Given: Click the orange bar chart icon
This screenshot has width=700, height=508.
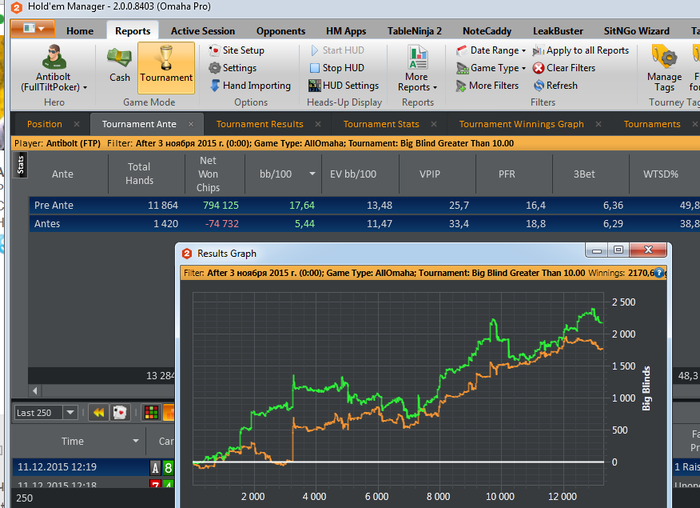Looking at the screenshot, I should pyautogui.click(x=170, y=412).
